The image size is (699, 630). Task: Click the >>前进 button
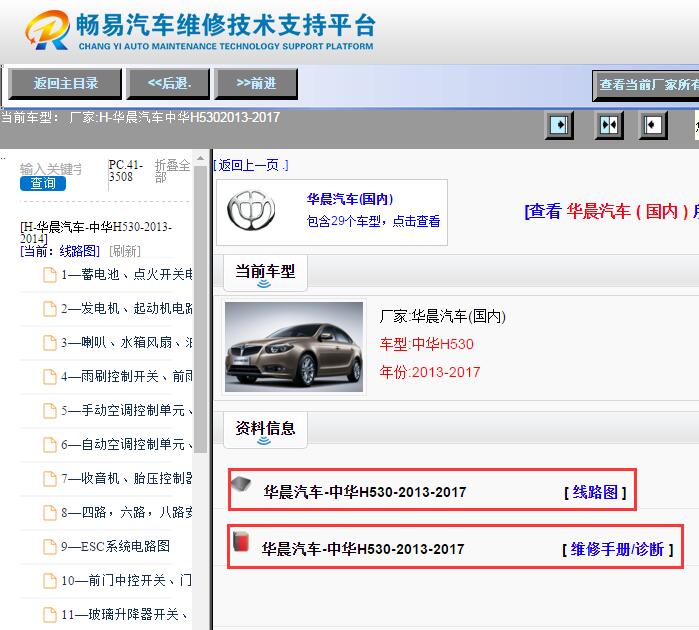(256, 83)
